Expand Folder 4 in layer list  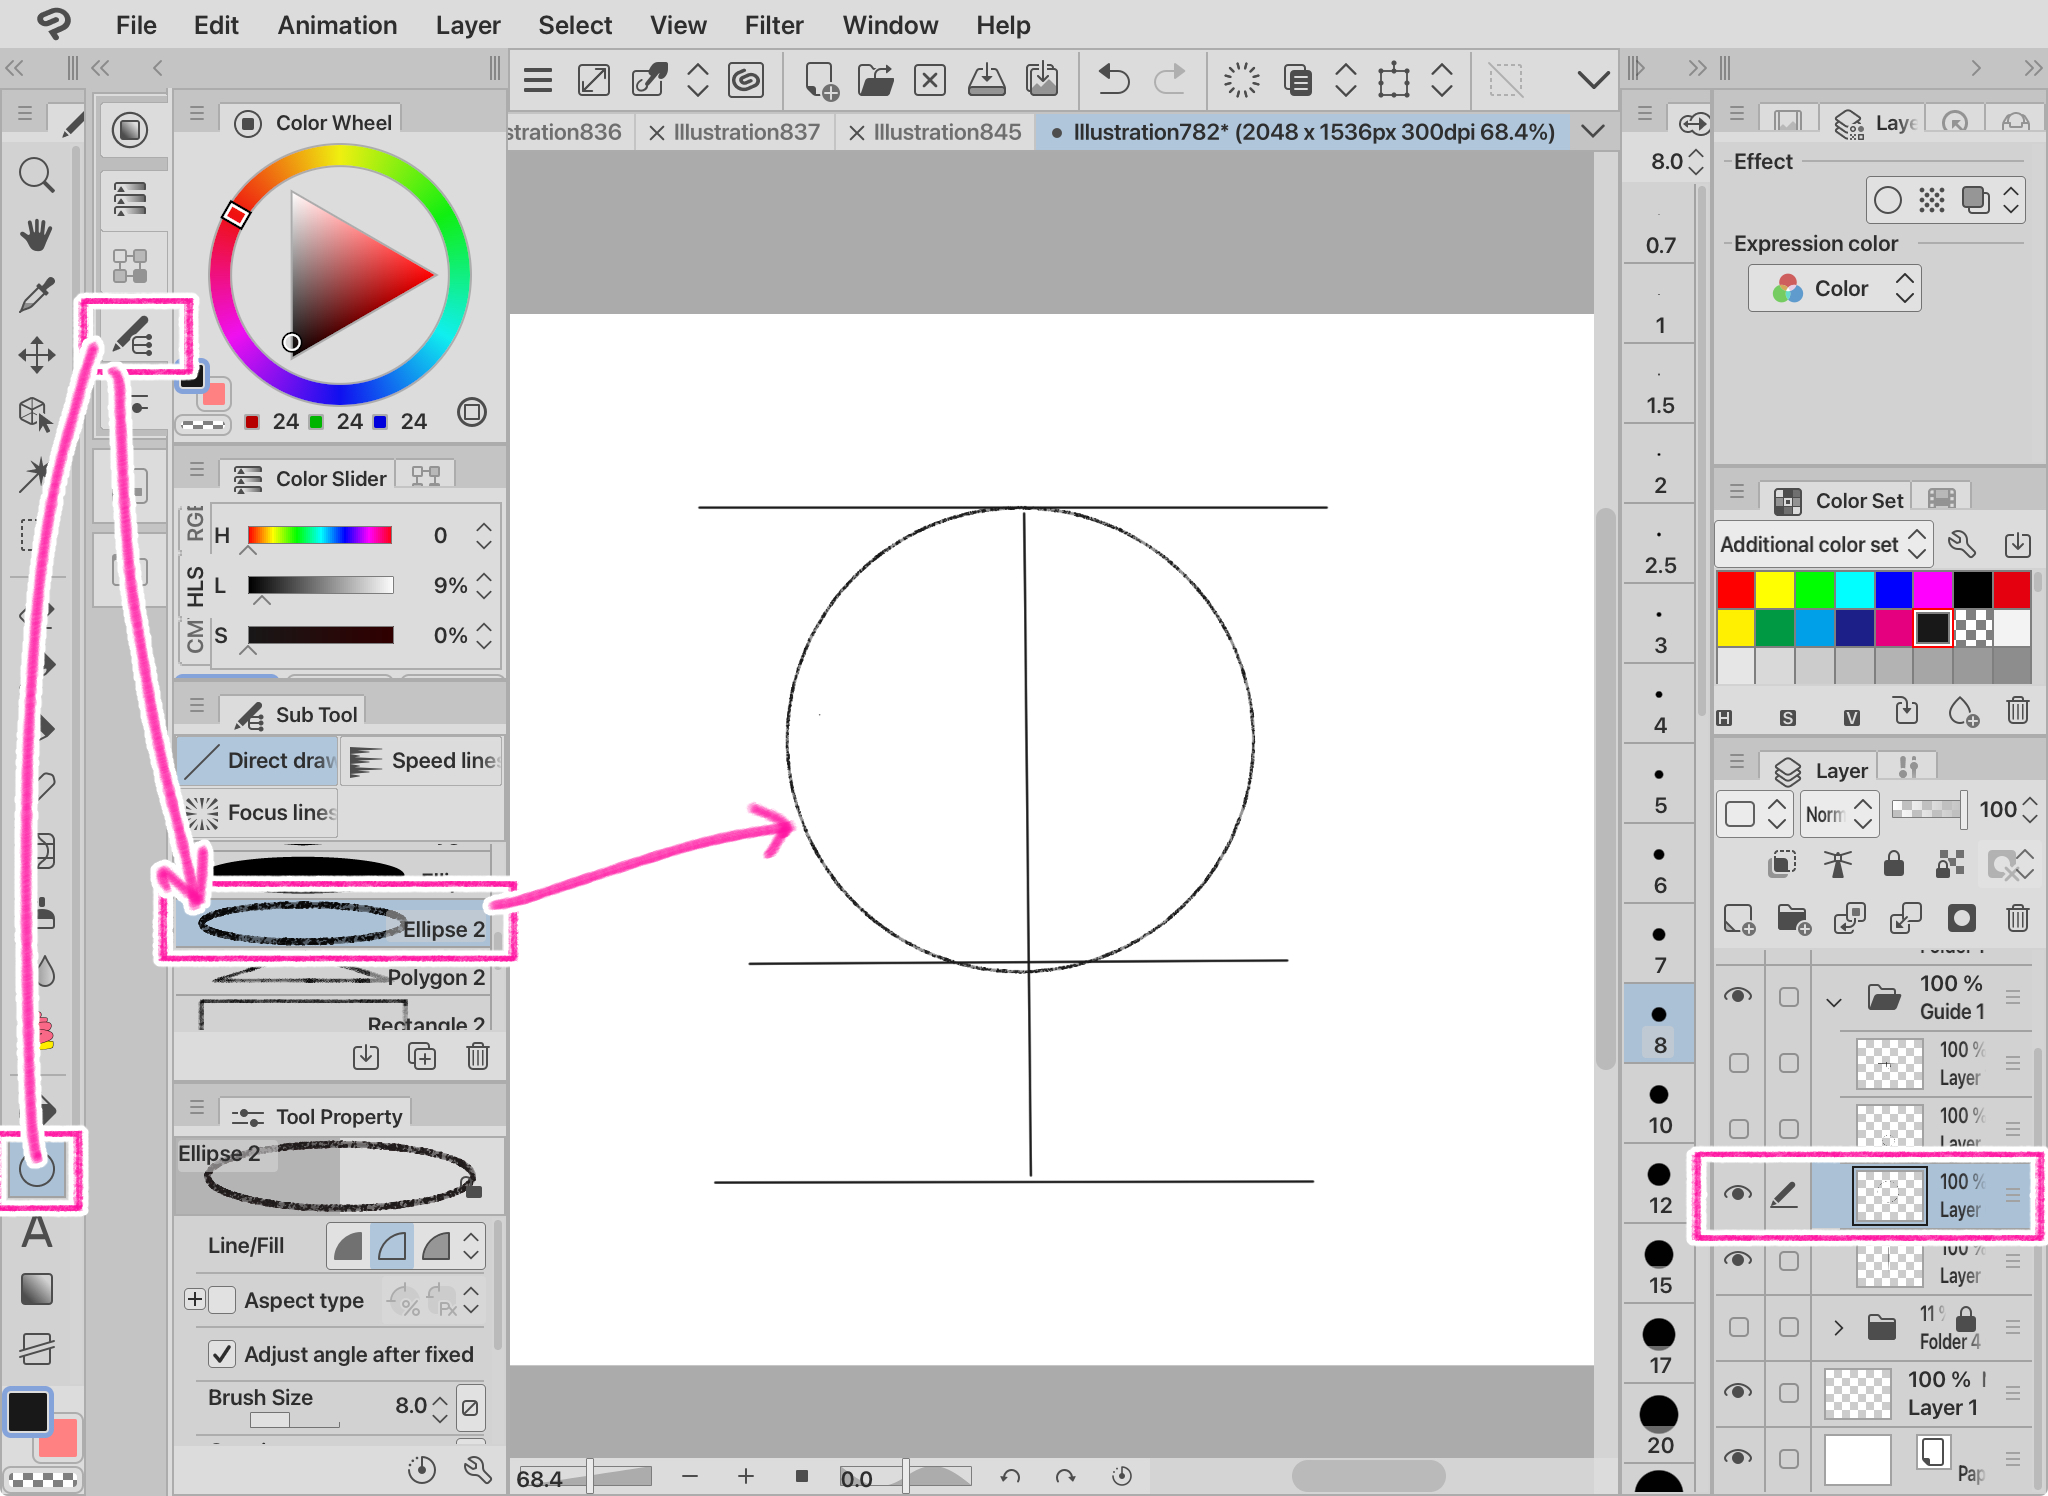1837,1328
